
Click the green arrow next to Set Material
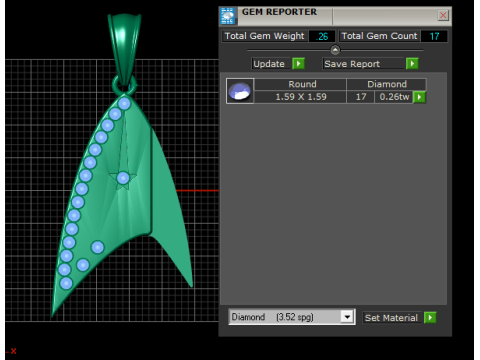click(x=430, y=317)
